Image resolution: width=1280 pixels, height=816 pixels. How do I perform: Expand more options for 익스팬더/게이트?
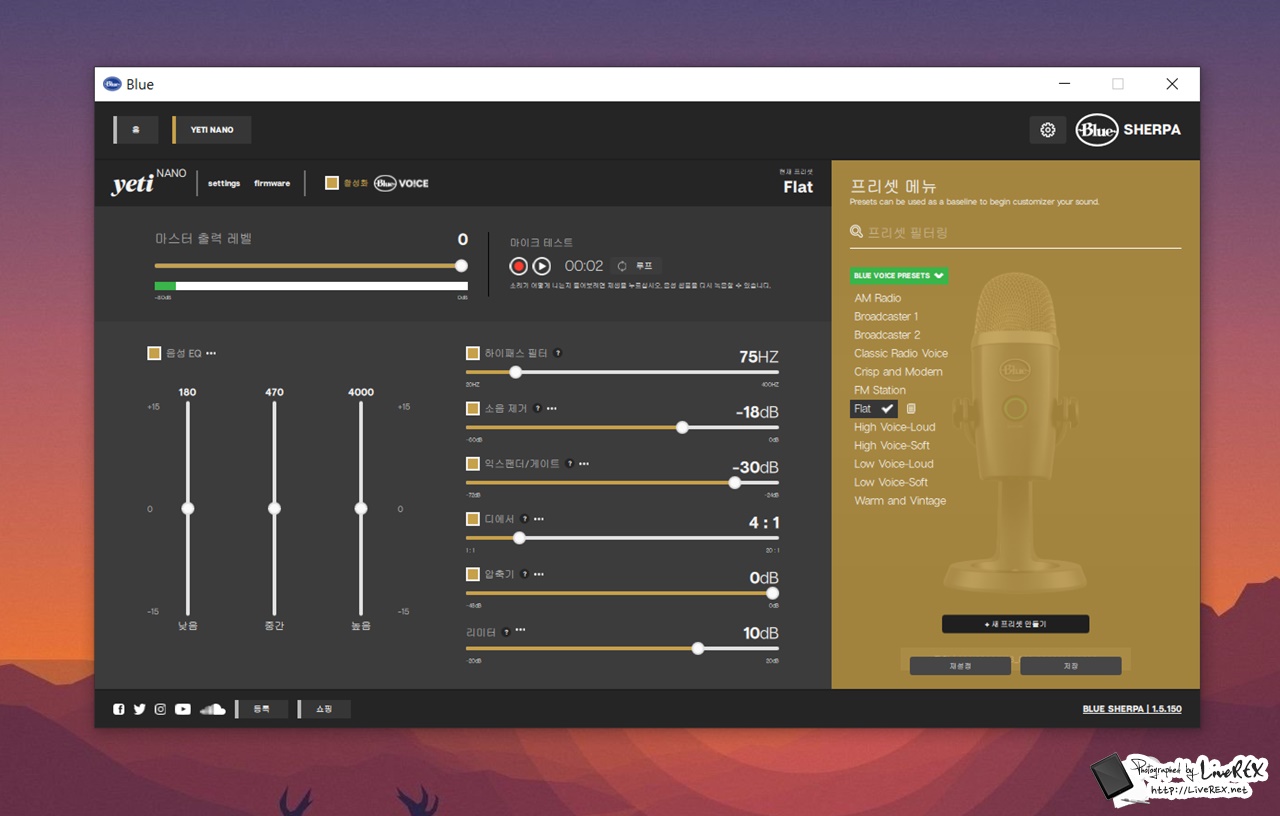pyautogui.click(x=584, y=464)
